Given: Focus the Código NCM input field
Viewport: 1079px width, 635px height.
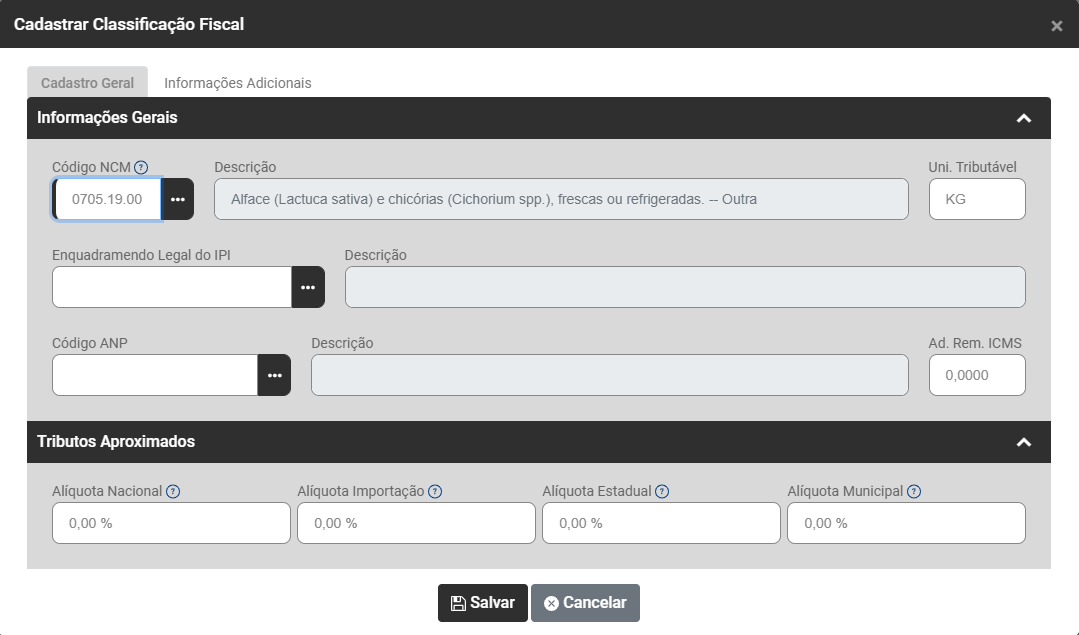Looking at the screenshot, I should tap(108, 199).
